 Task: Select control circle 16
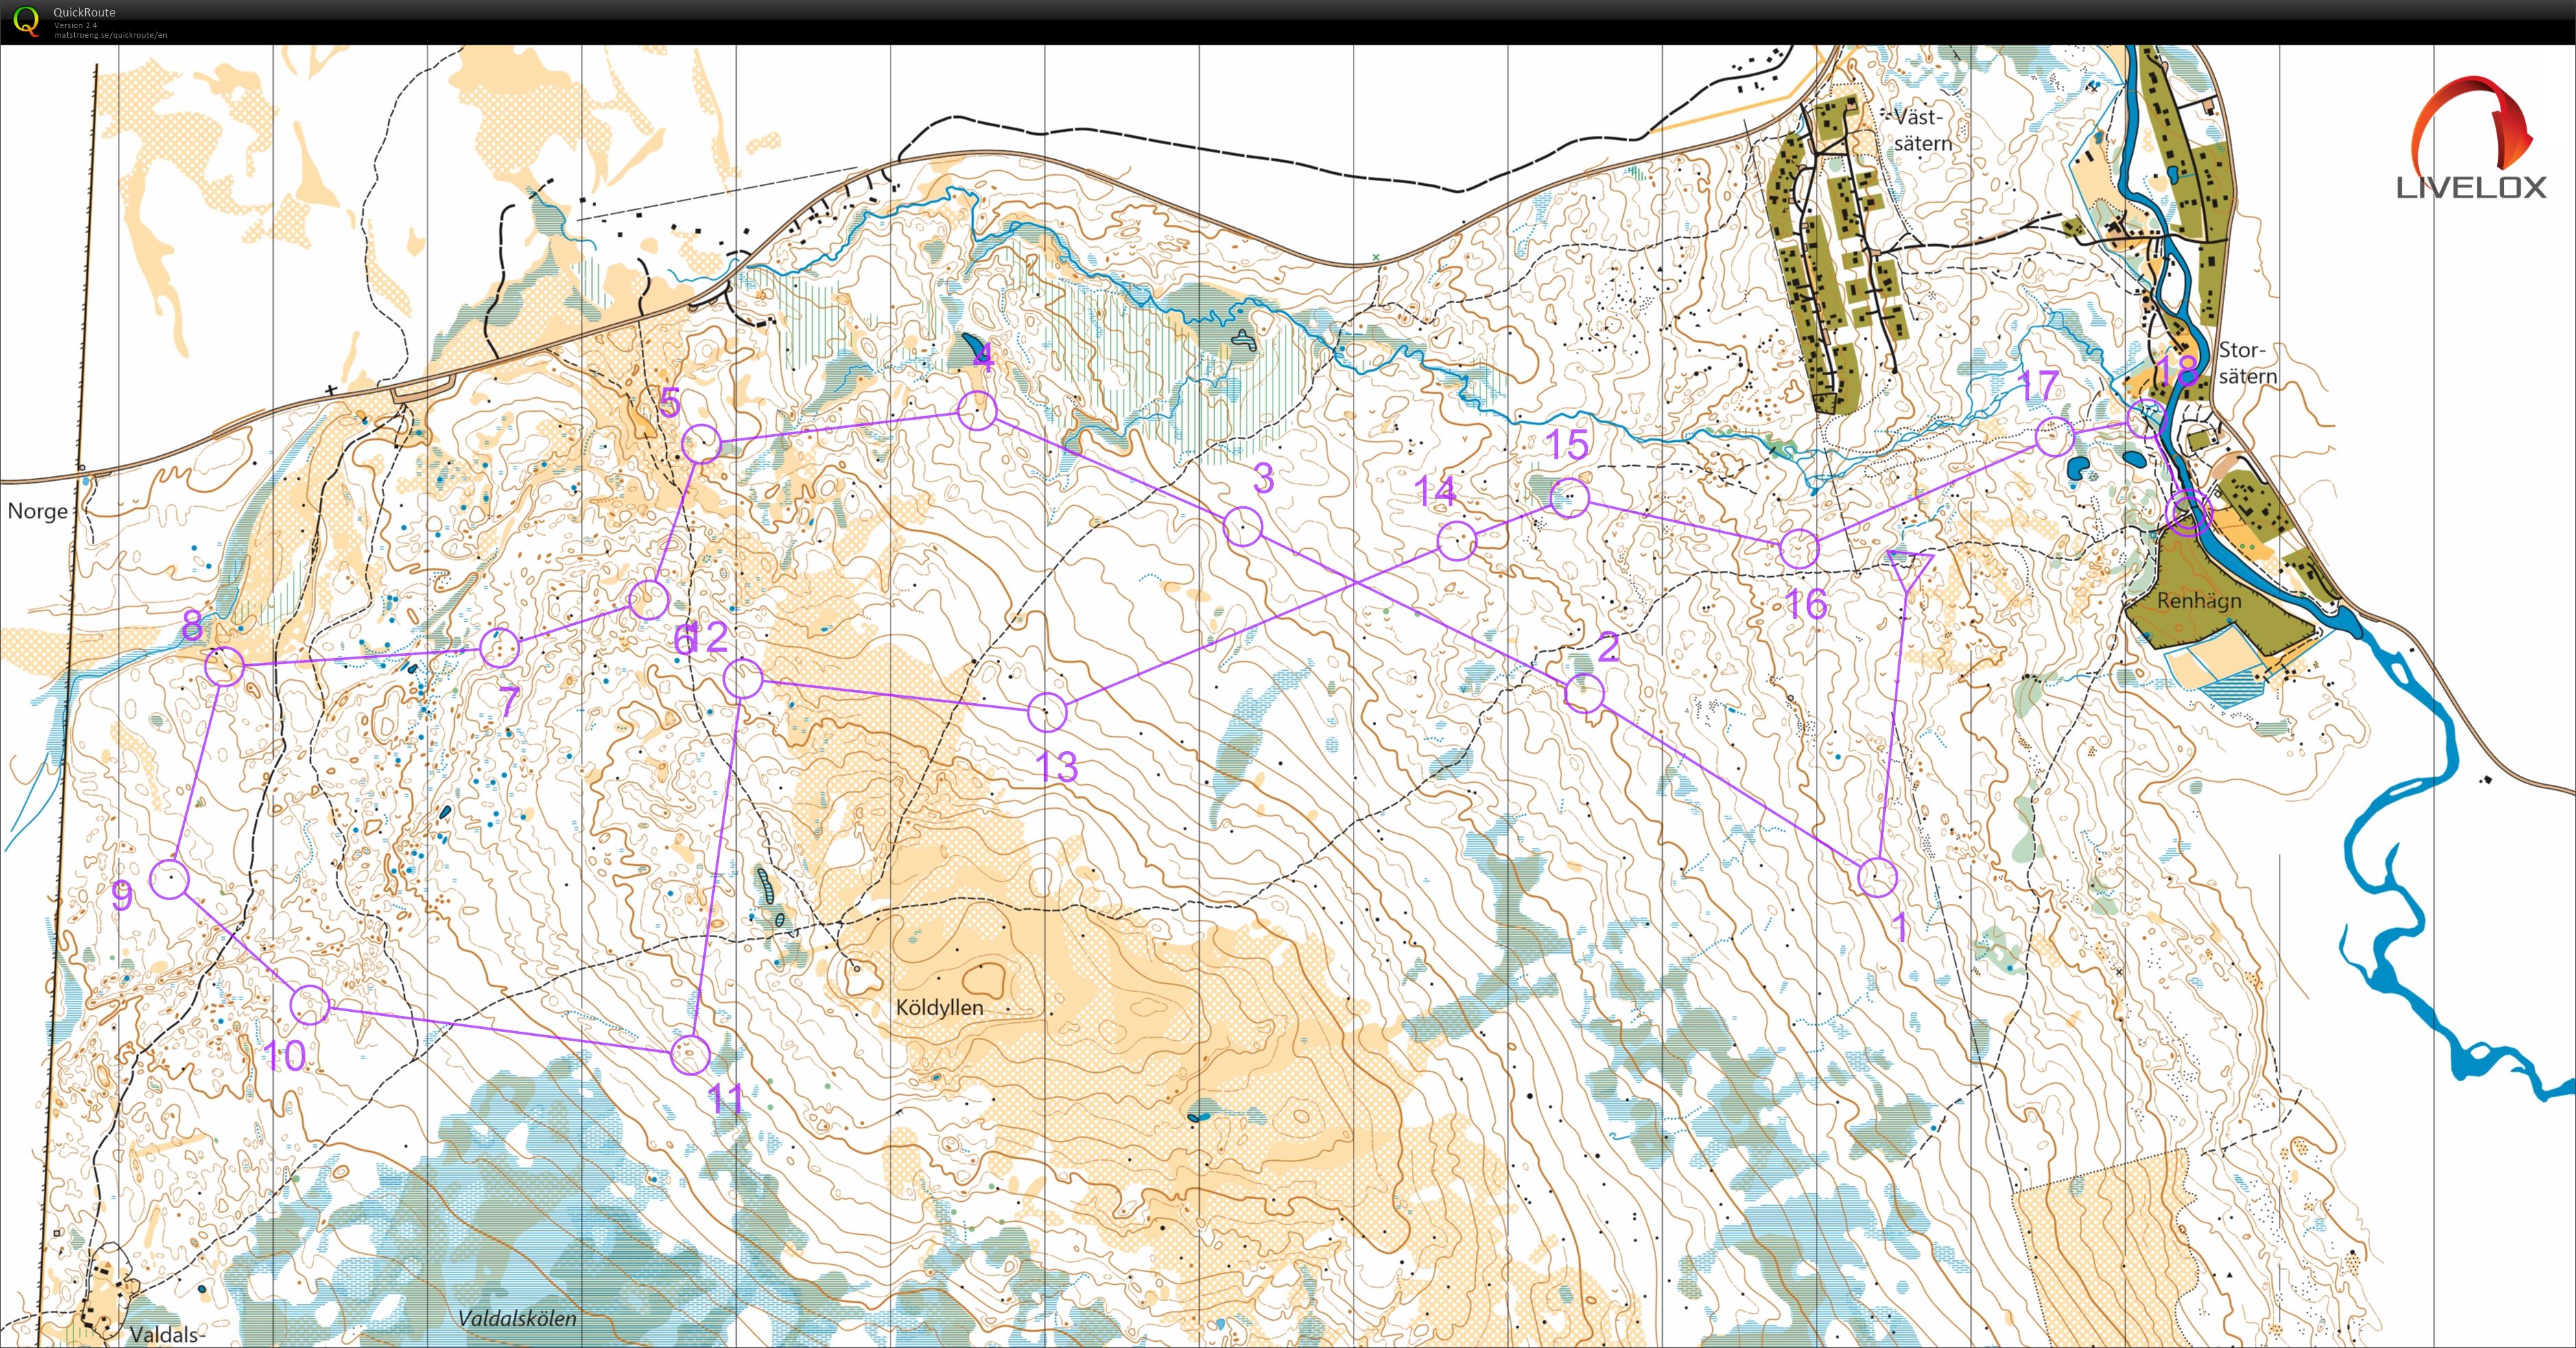[1800, 549]
